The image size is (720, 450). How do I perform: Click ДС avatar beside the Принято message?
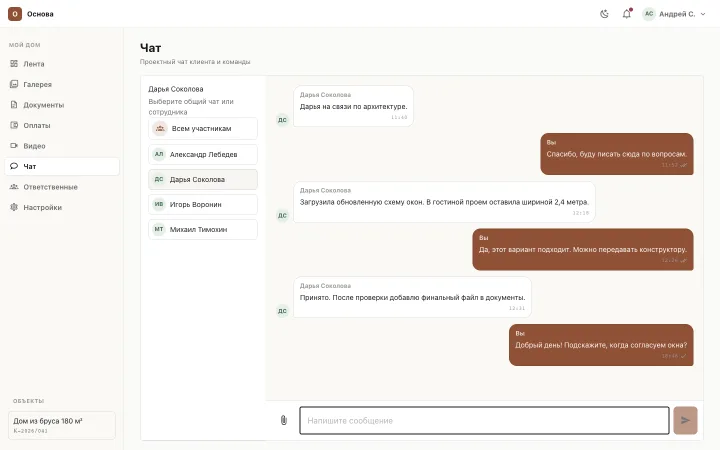point(282,311)
